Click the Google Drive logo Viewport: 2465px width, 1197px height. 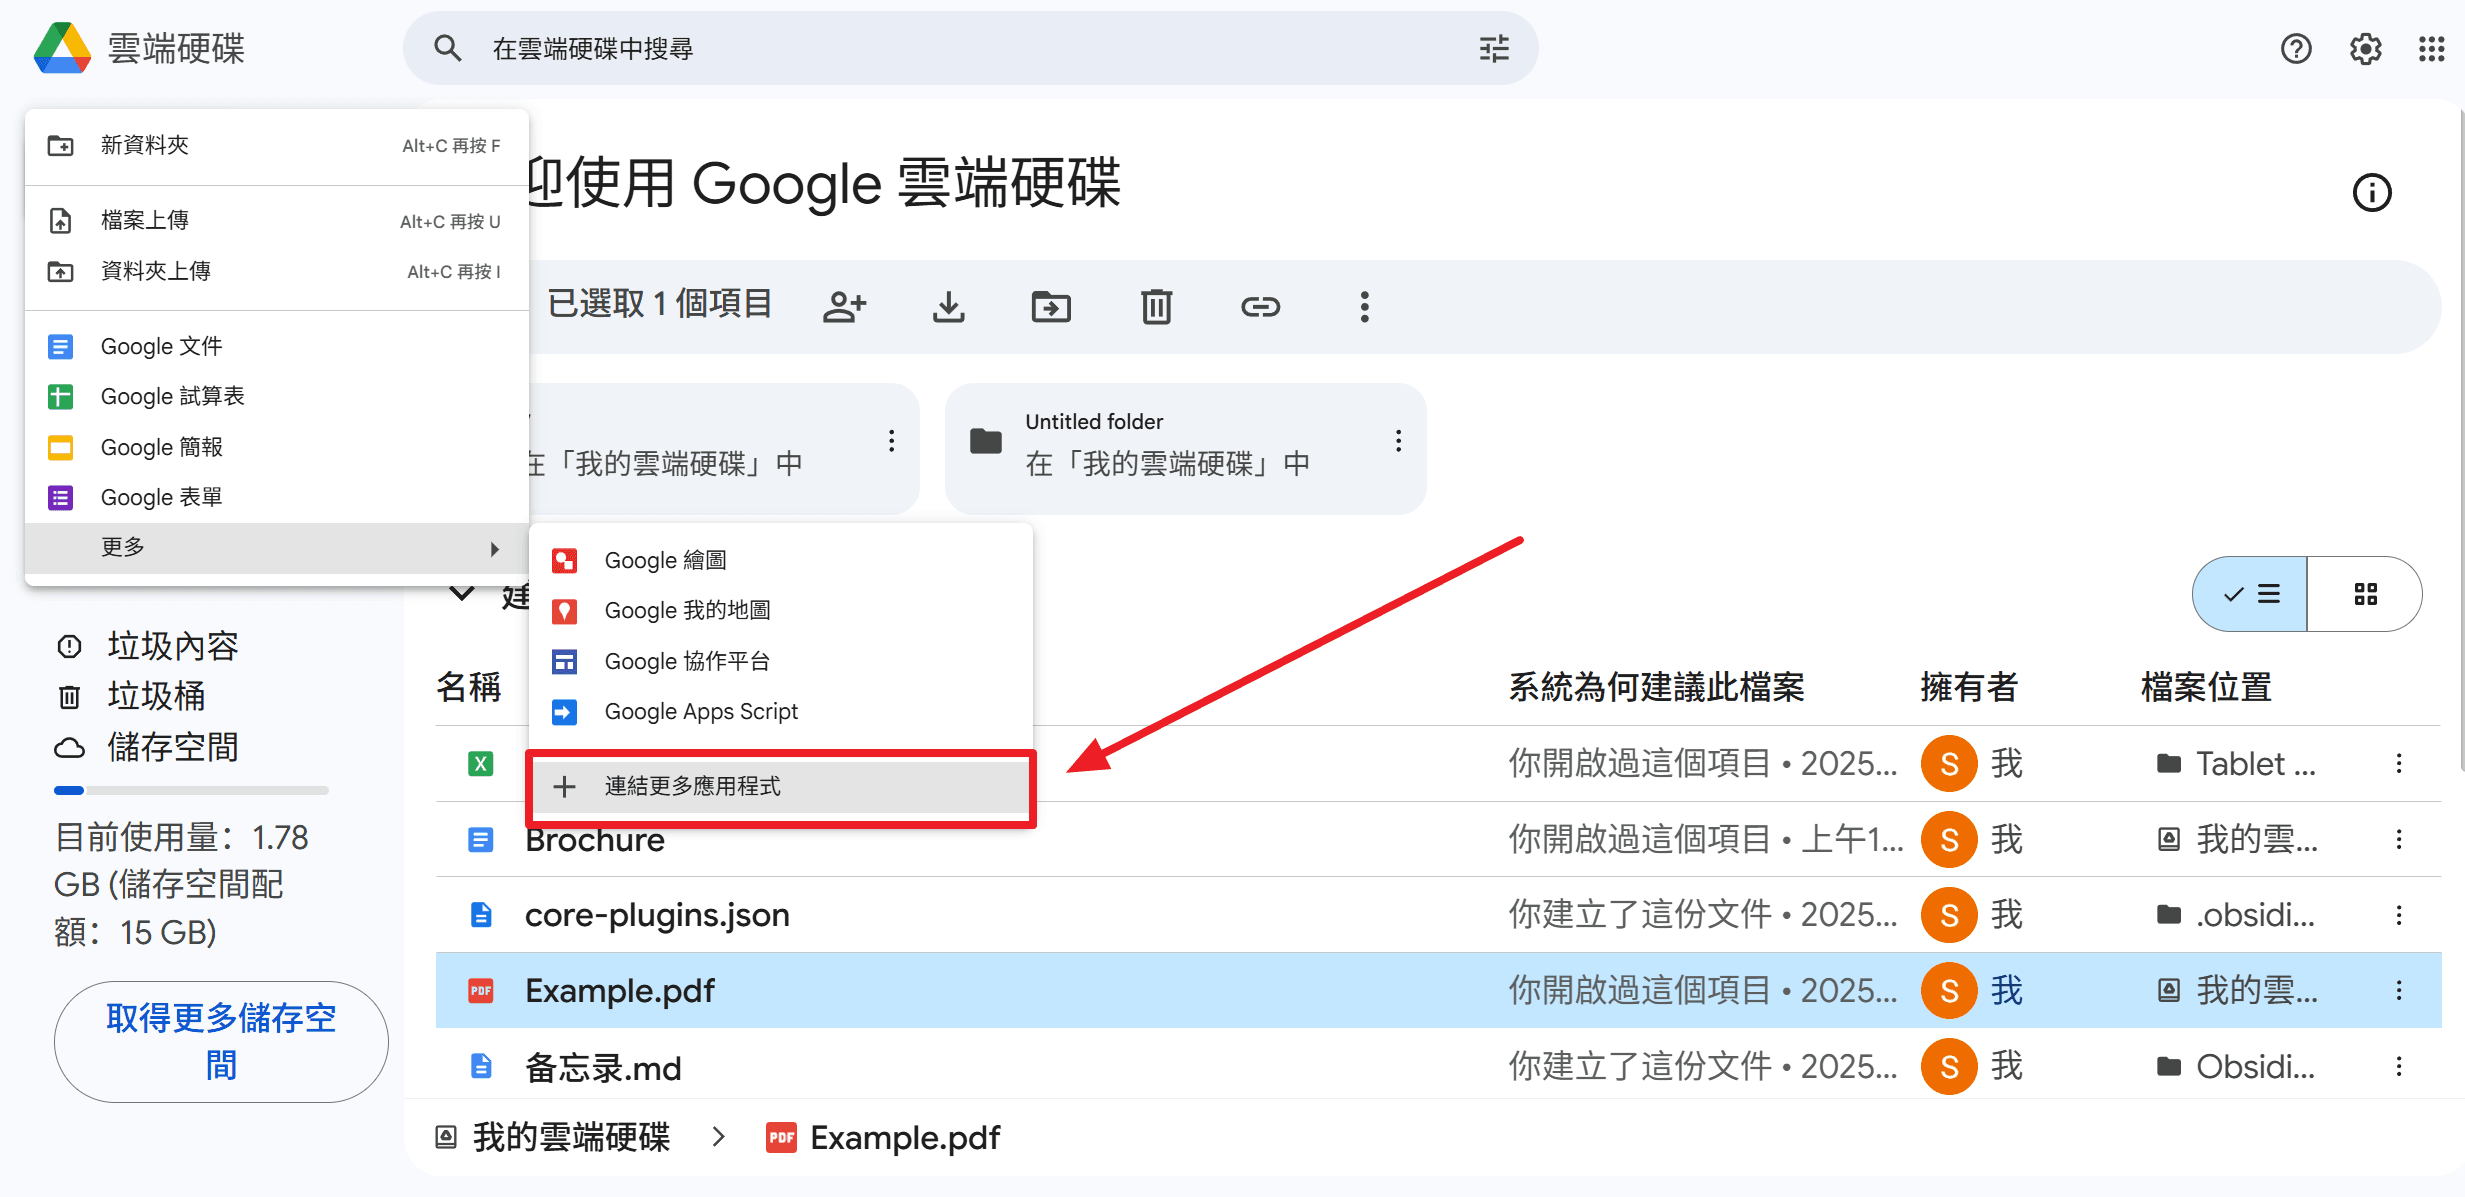coord(62,48)
